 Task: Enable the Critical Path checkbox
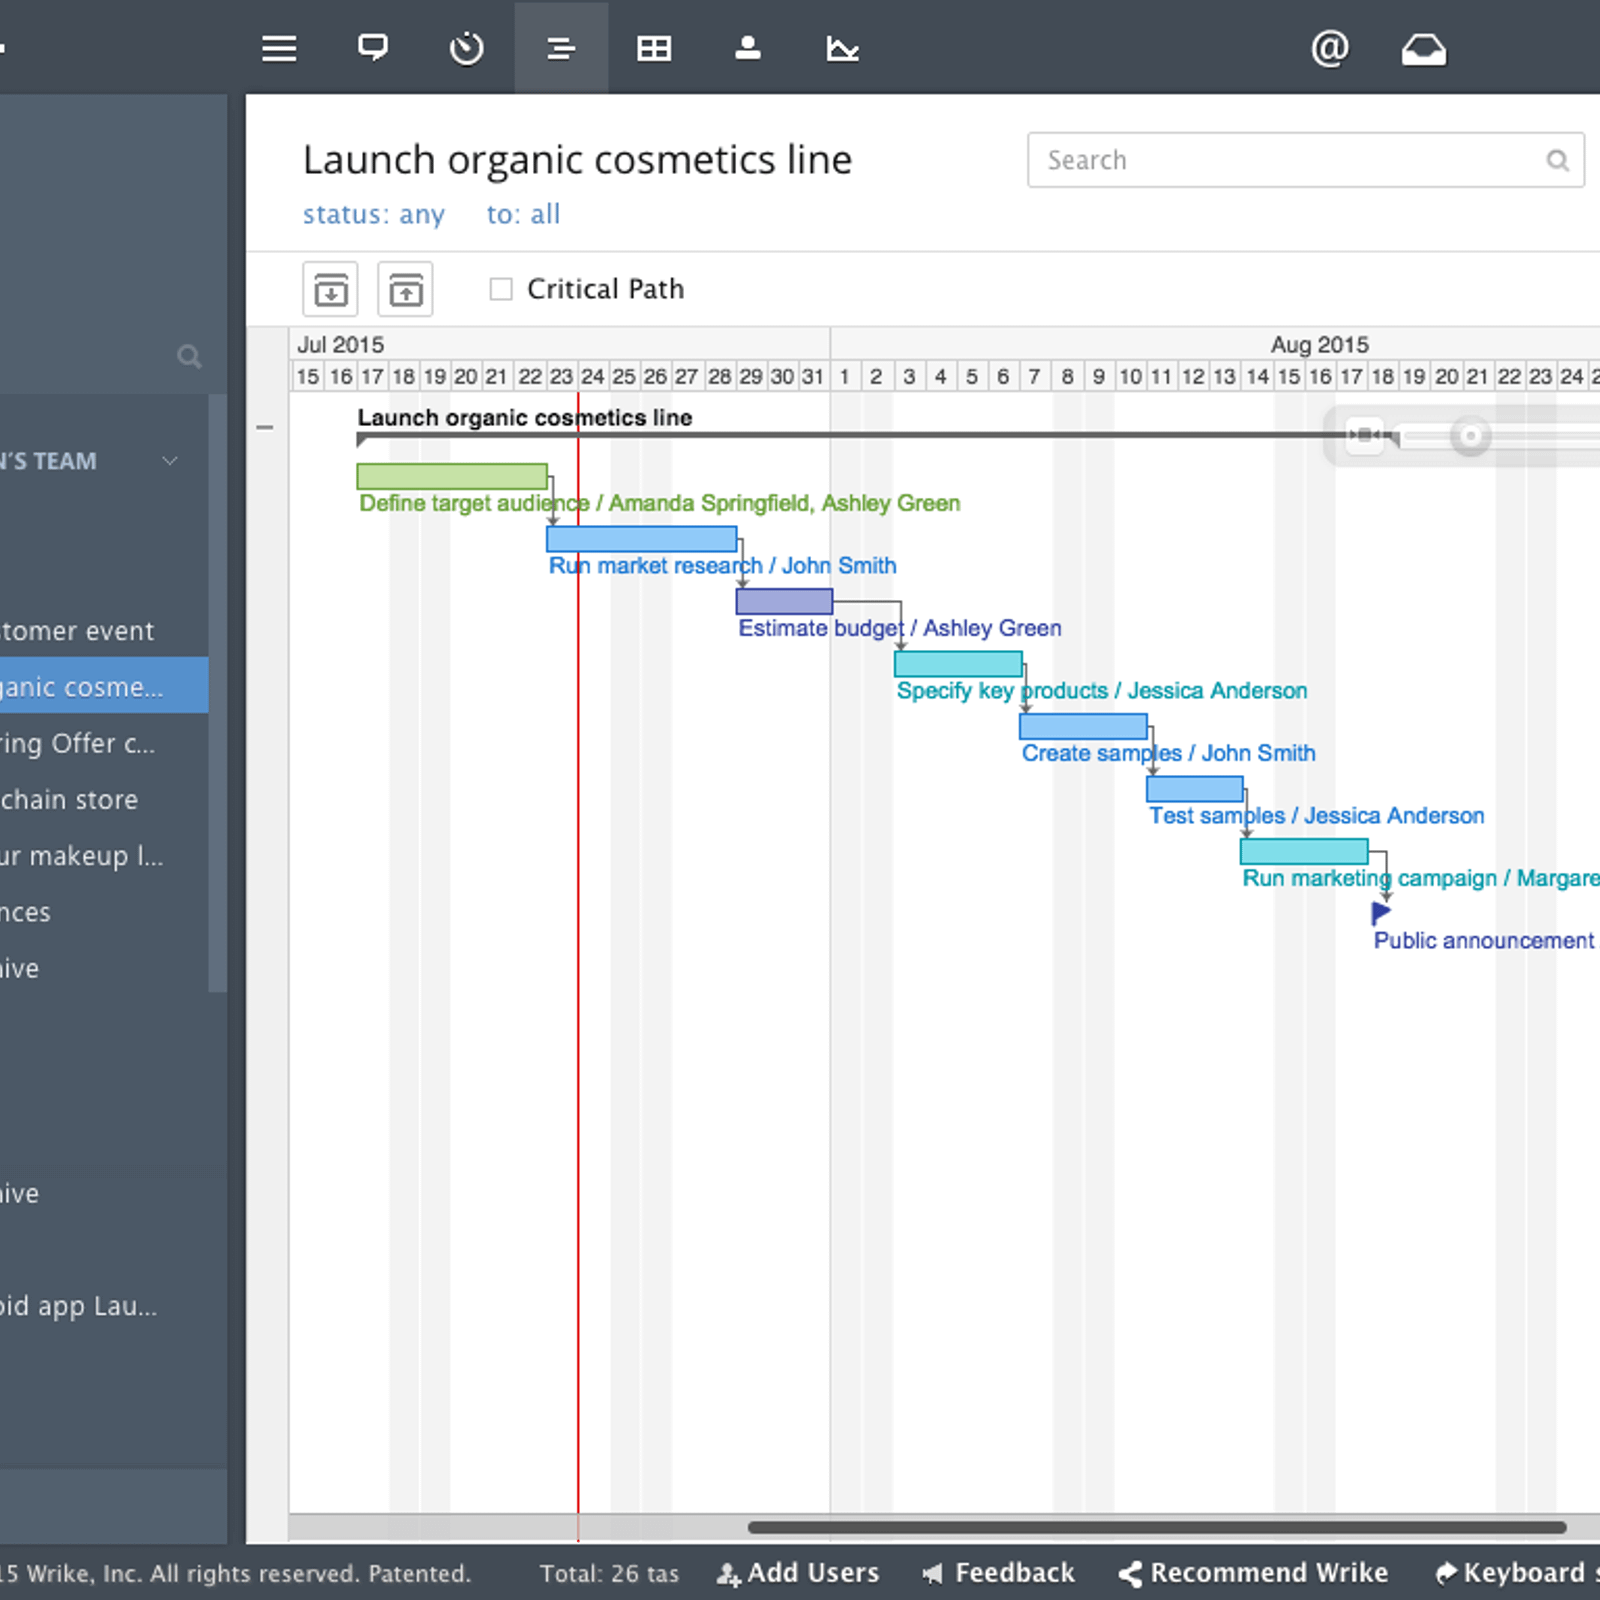click(x=501, y=289)
